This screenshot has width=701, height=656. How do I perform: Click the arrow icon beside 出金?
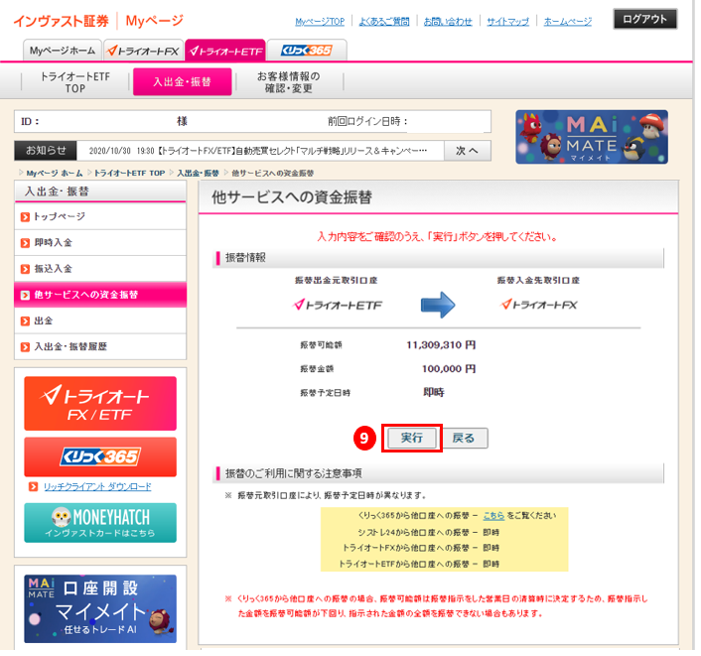pos(25,321)
